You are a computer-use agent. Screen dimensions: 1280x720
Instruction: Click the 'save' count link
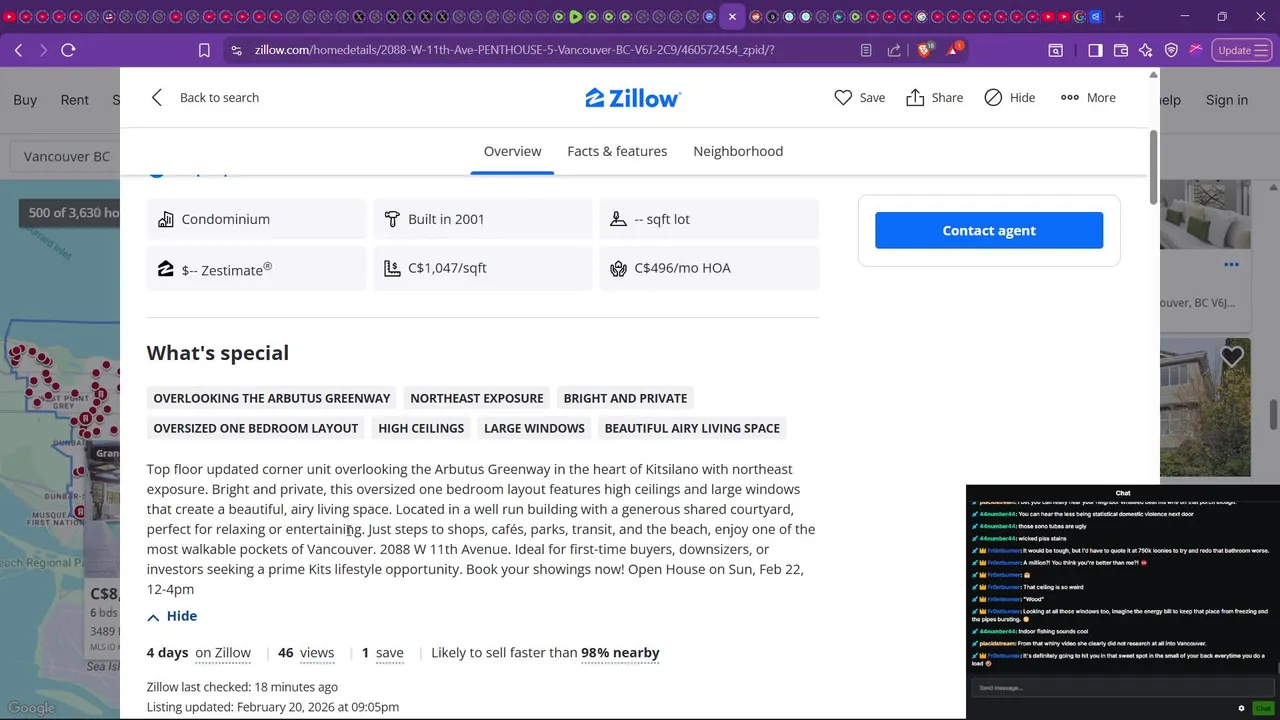[390, 653]
